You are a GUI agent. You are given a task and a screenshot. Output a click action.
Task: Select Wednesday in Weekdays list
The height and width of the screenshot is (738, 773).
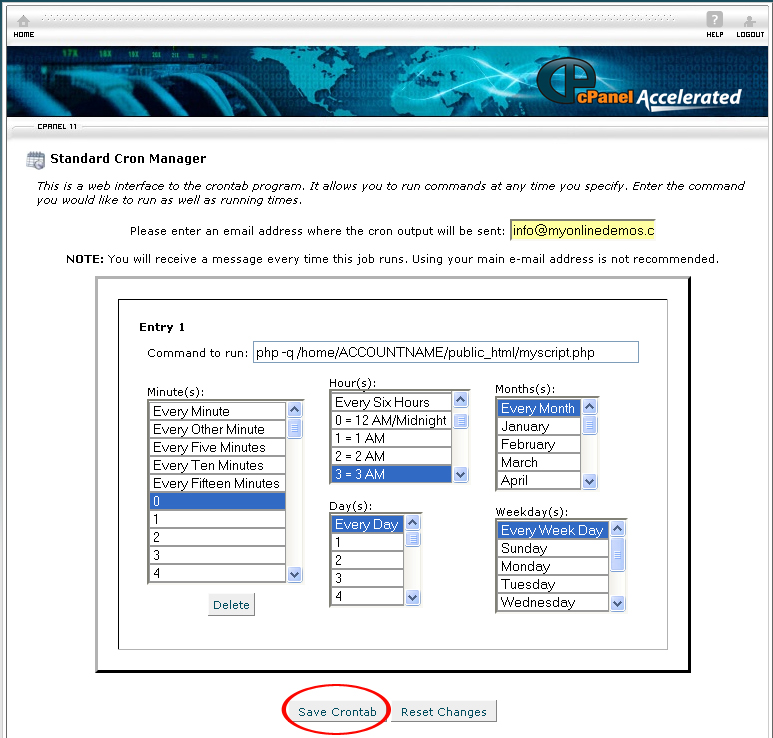[553, 602]
